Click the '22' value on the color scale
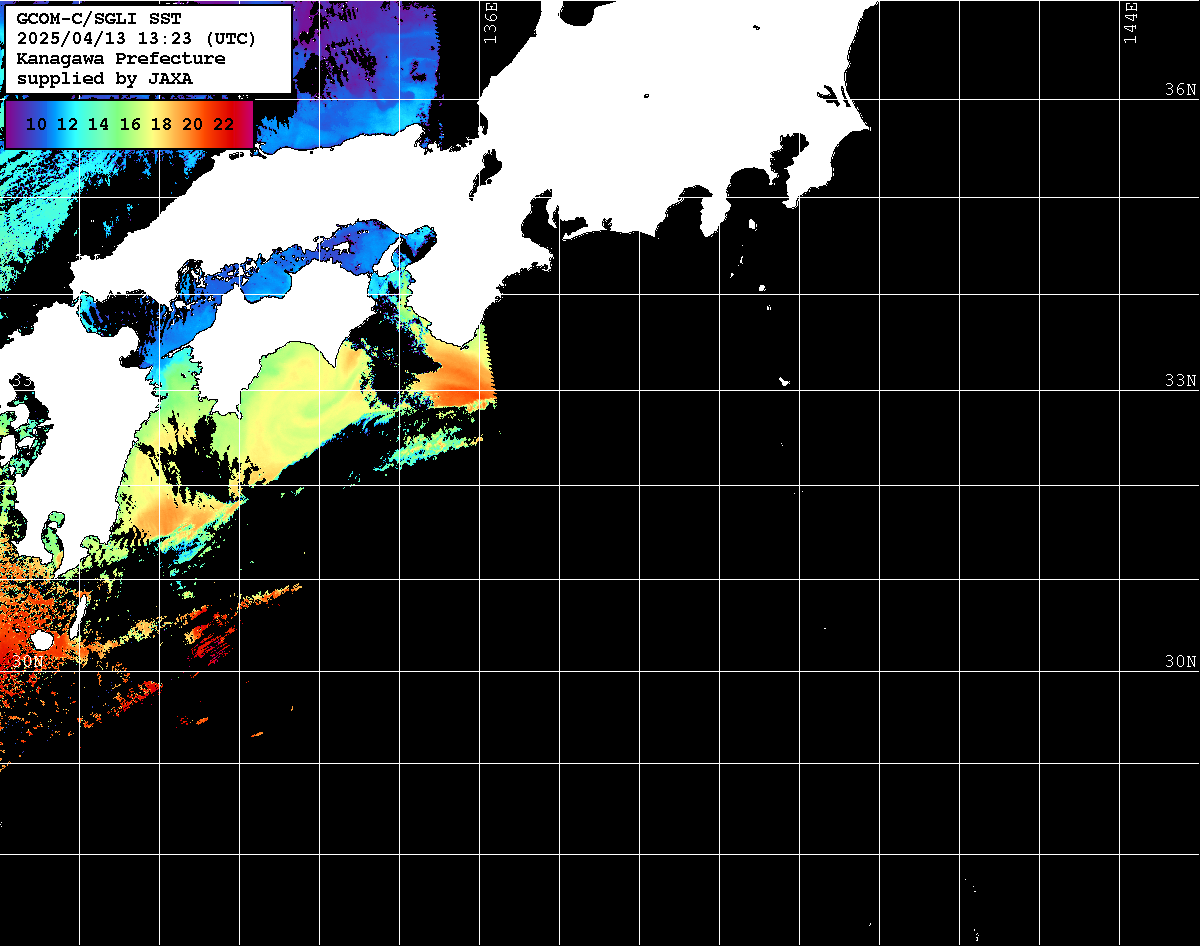Screen dimensions: 1200x946 (x=224, y=125)
